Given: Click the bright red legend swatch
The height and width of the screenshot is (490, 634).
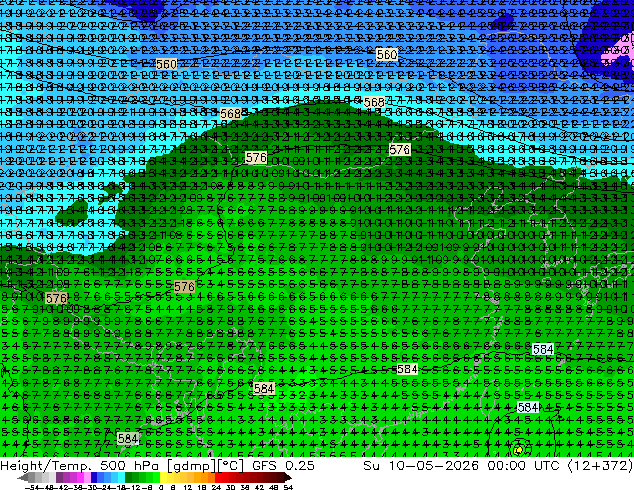Looking at the screenshot, I should [218, 477].
